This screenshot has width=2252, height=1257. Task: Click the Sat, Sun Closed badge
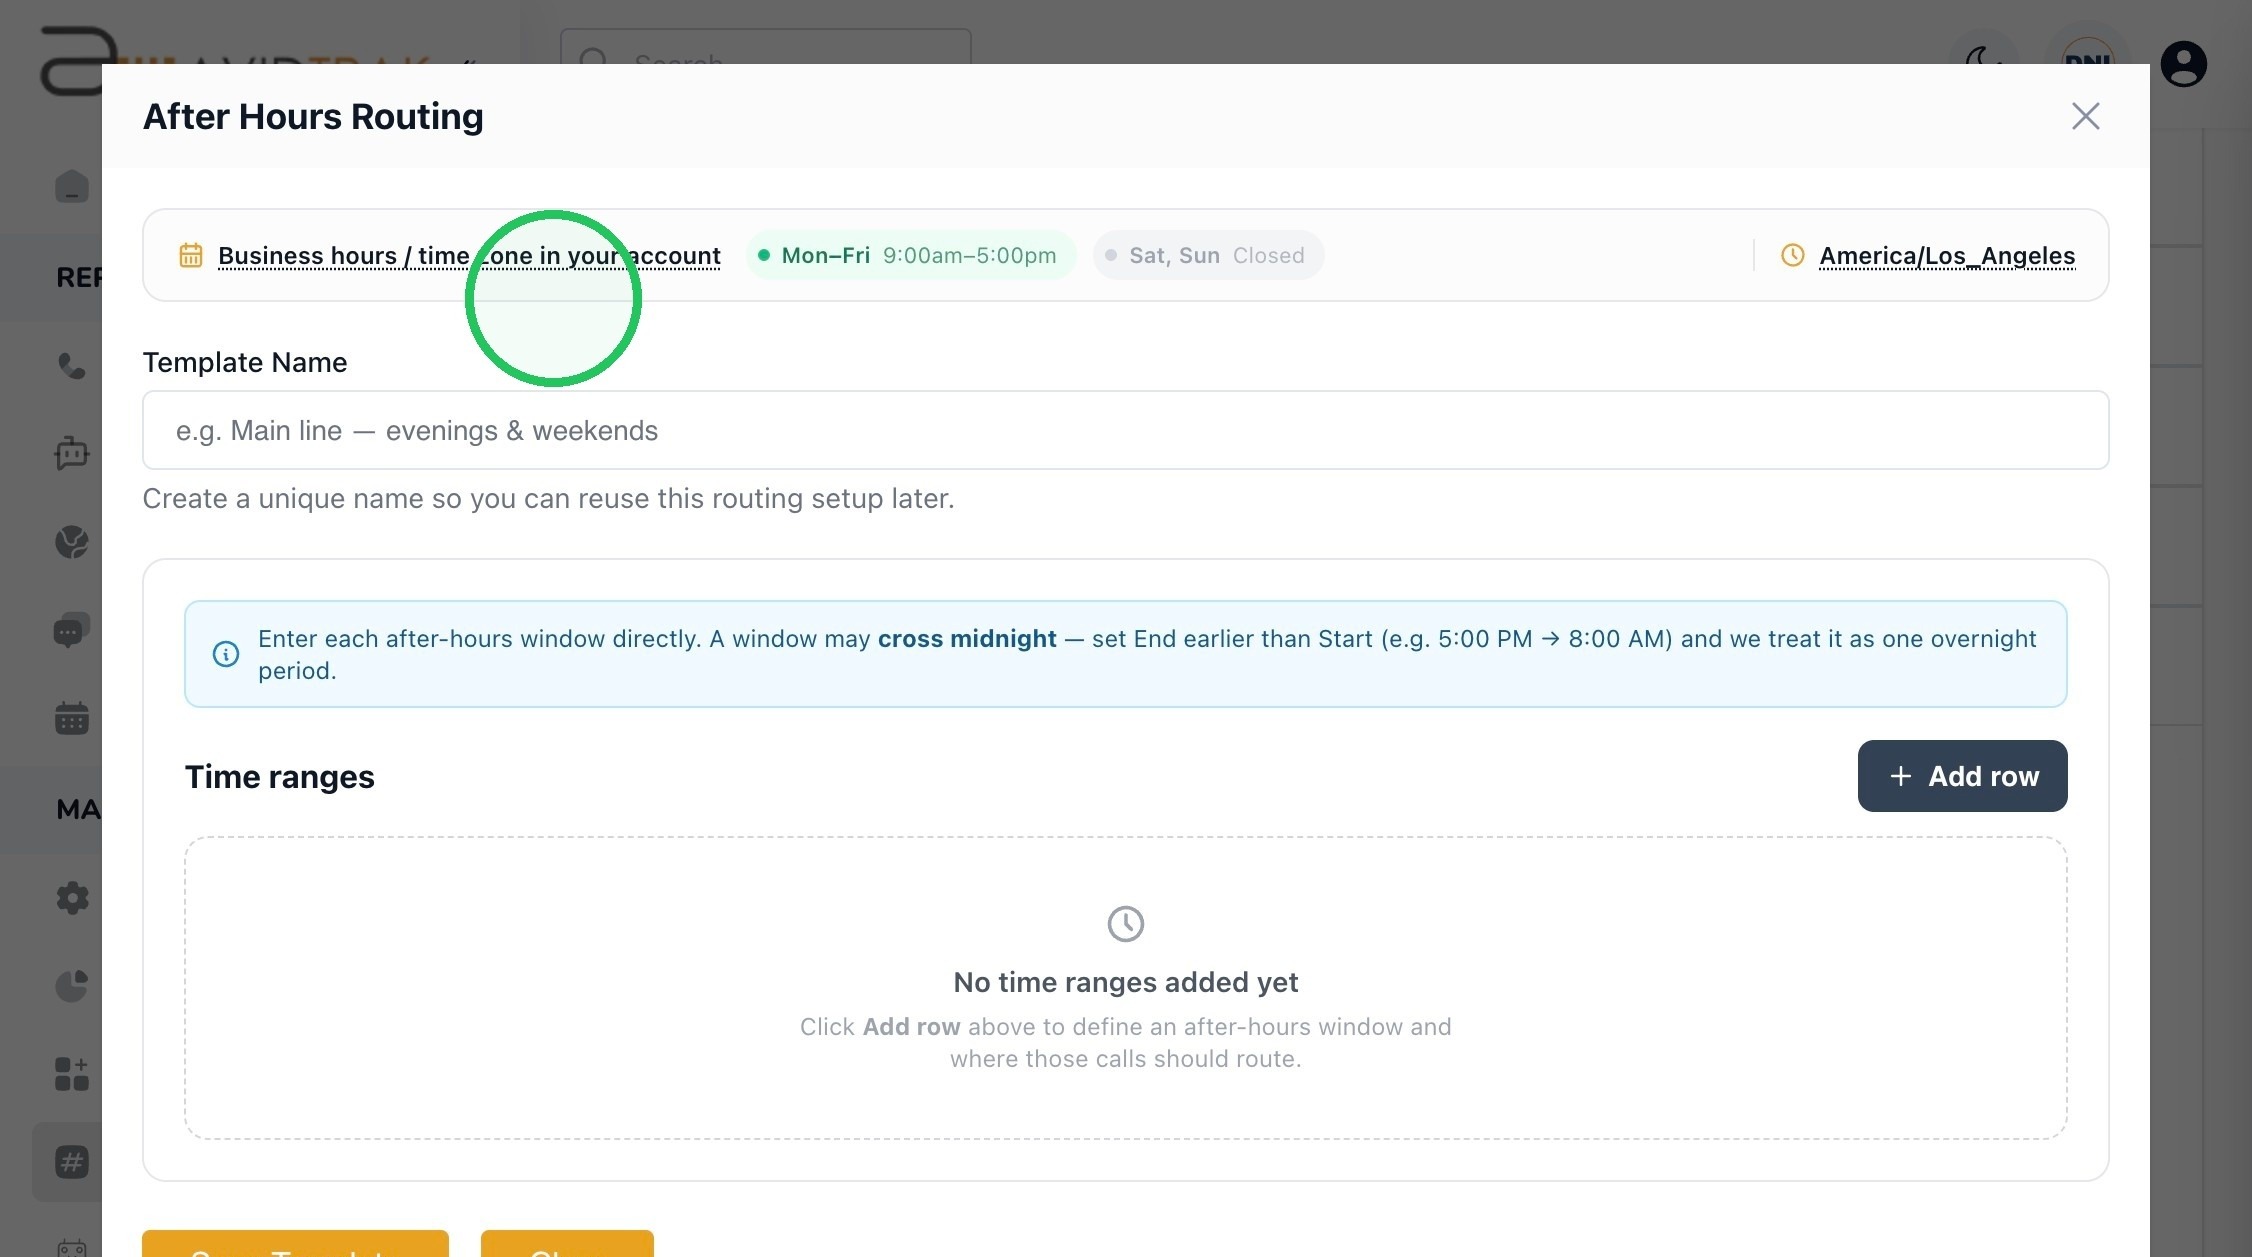click(x=1208, y=255)
